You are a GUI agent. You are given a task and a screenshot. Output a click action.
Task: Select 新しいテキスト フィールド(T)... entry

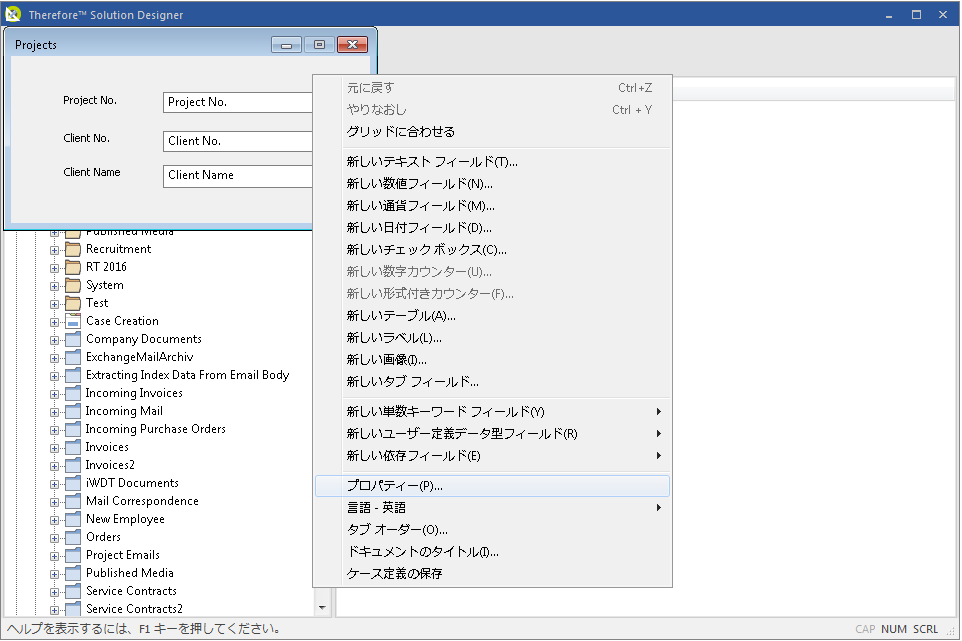point(492,162)
